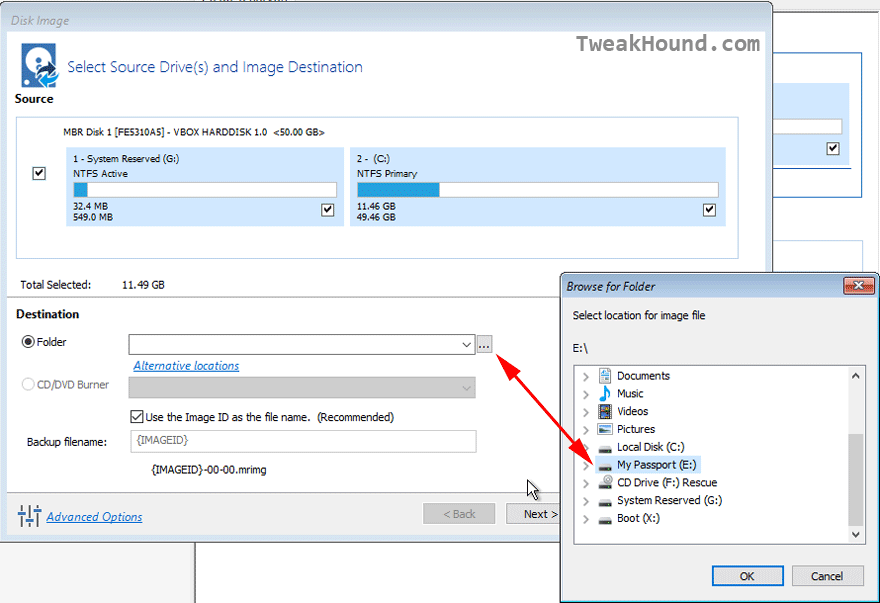Viewport: 880px width, 603px height.
Task: Expand the Documents tree node
Action: pyautogui.click(x=586, y=376)
